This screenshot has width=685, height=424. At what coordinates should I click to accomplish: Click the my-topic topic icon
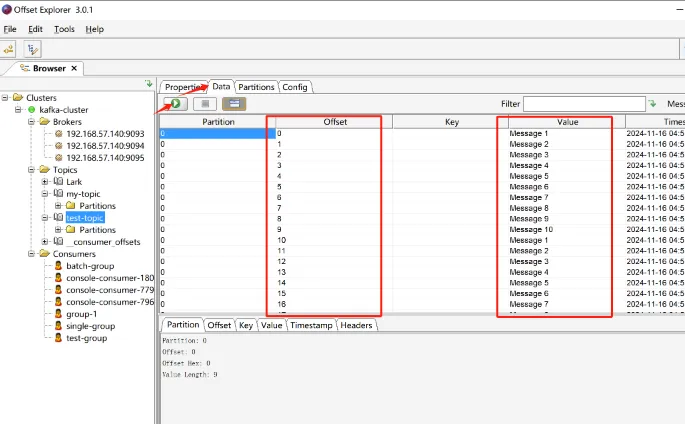pyautogui.click(x=58, y=193)
